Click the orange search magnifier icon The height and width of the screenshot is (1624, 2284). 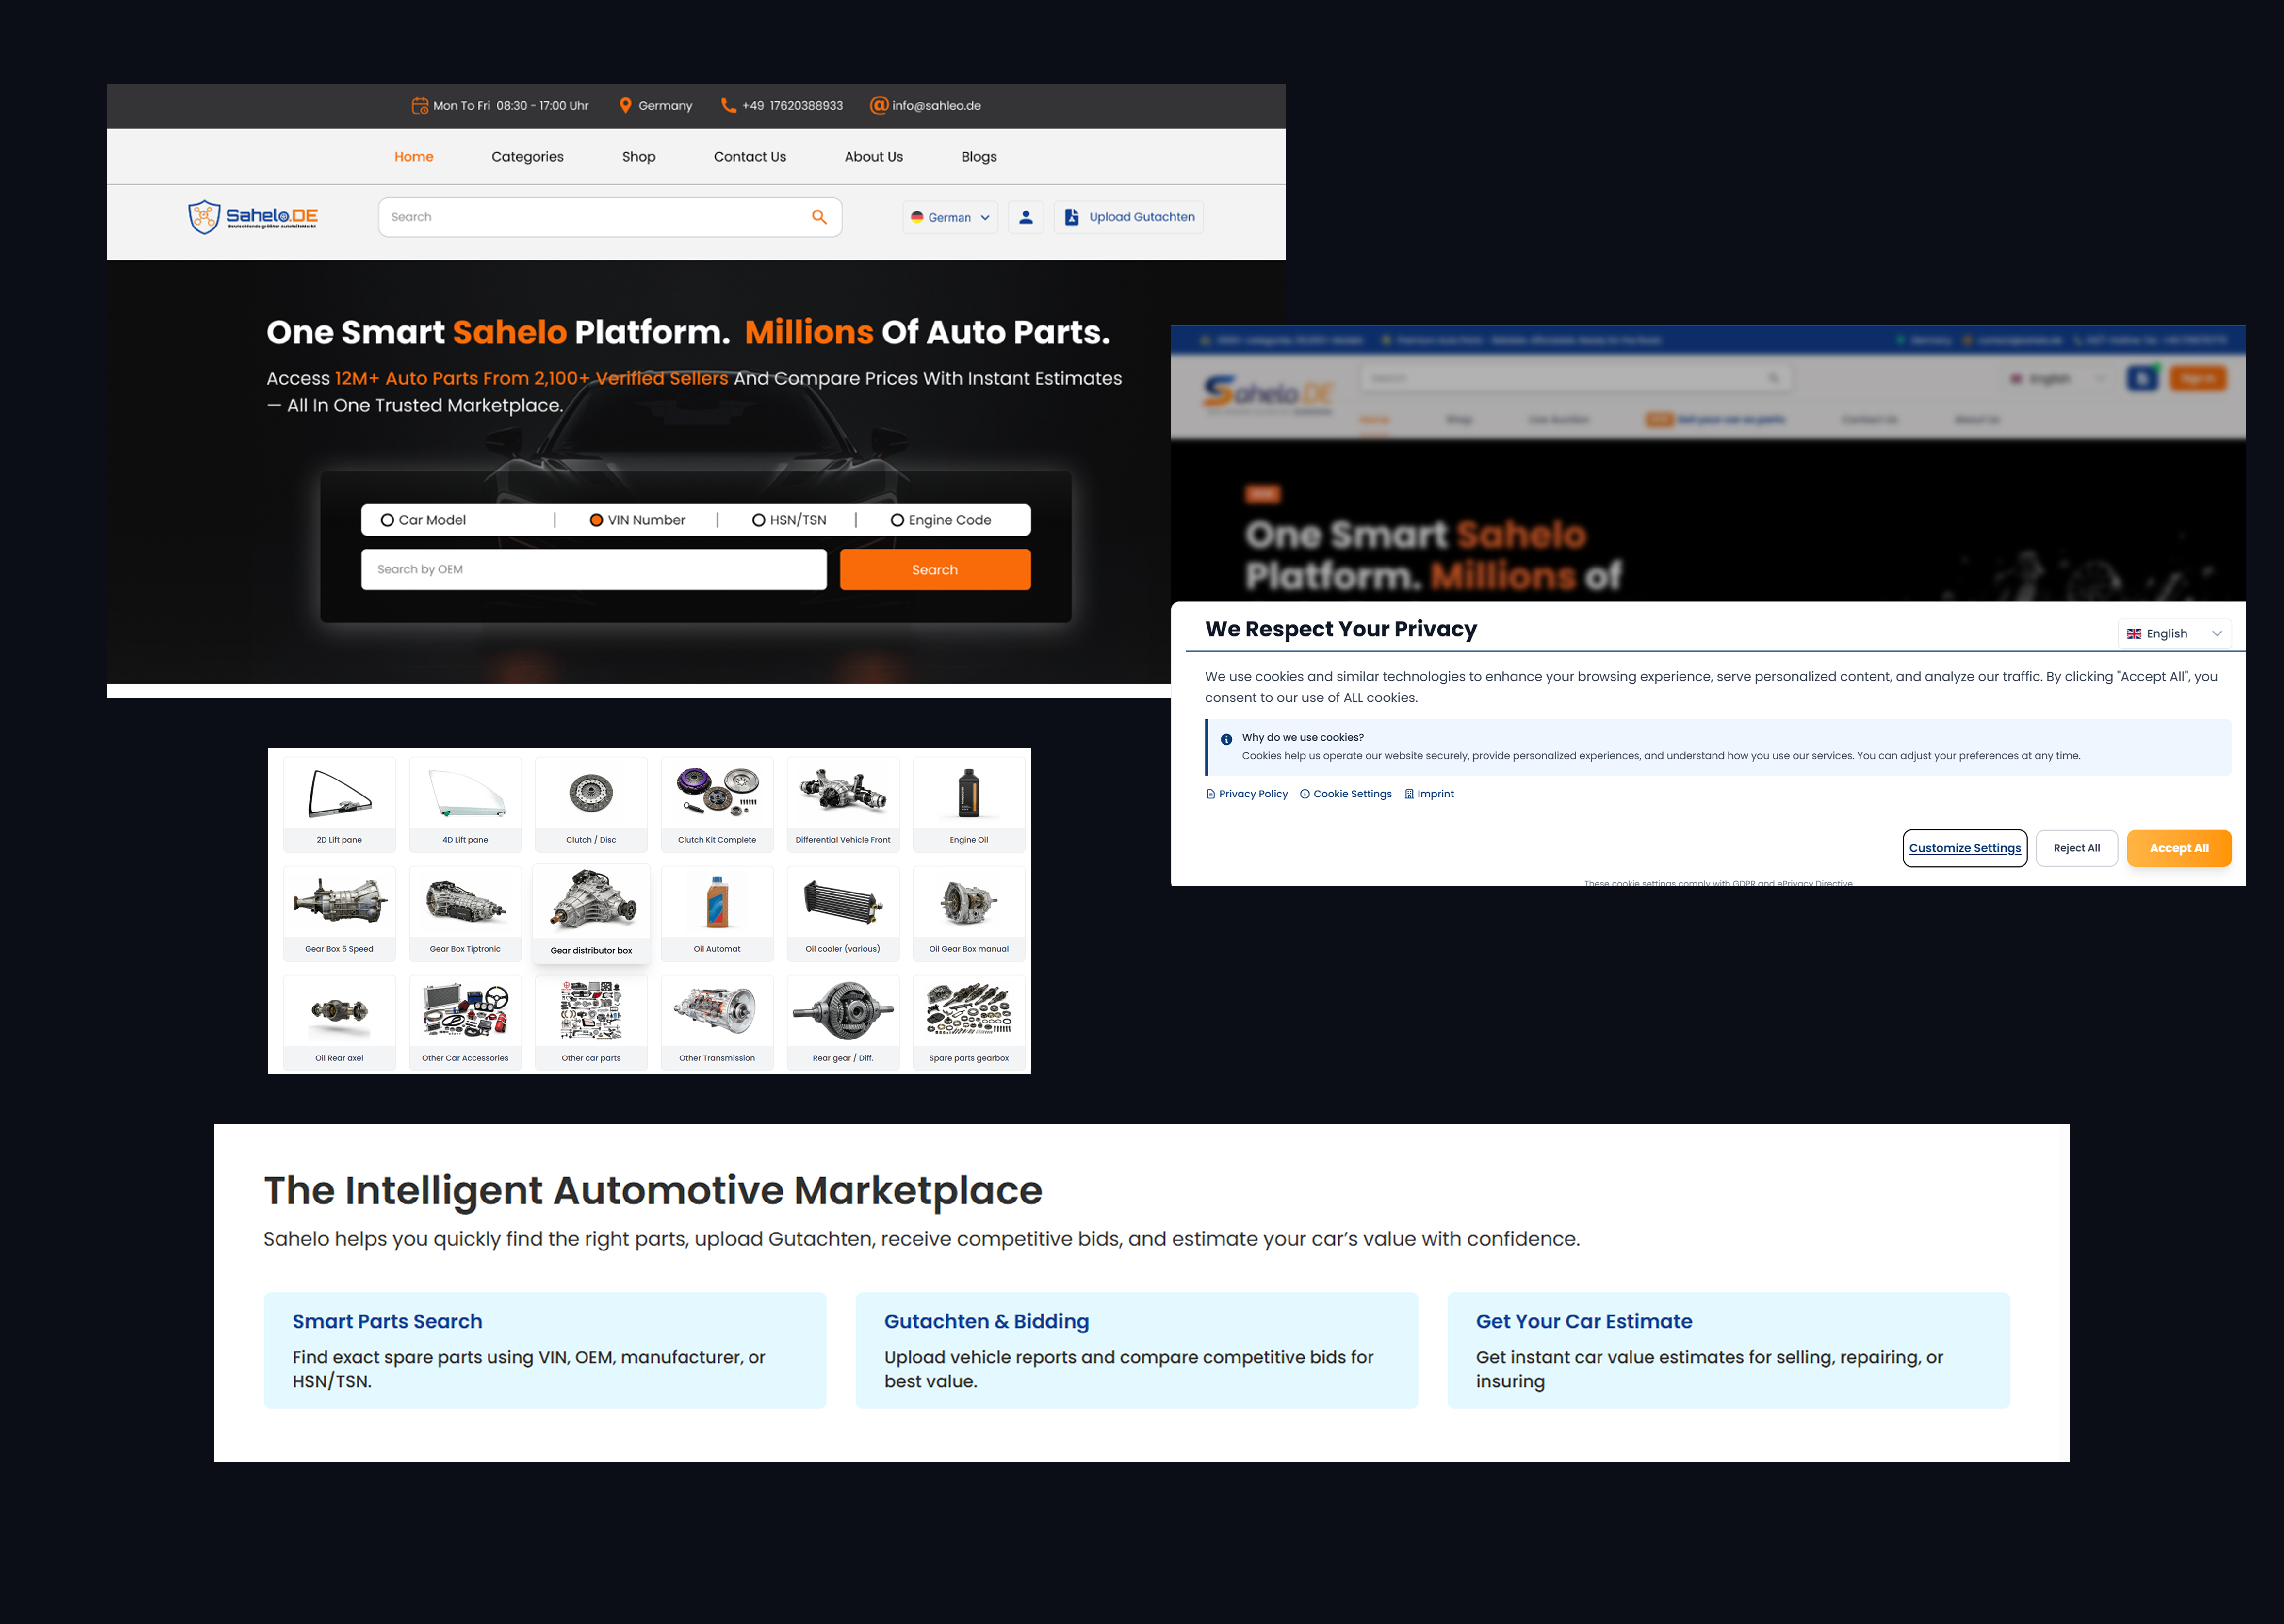coord(819,217)
